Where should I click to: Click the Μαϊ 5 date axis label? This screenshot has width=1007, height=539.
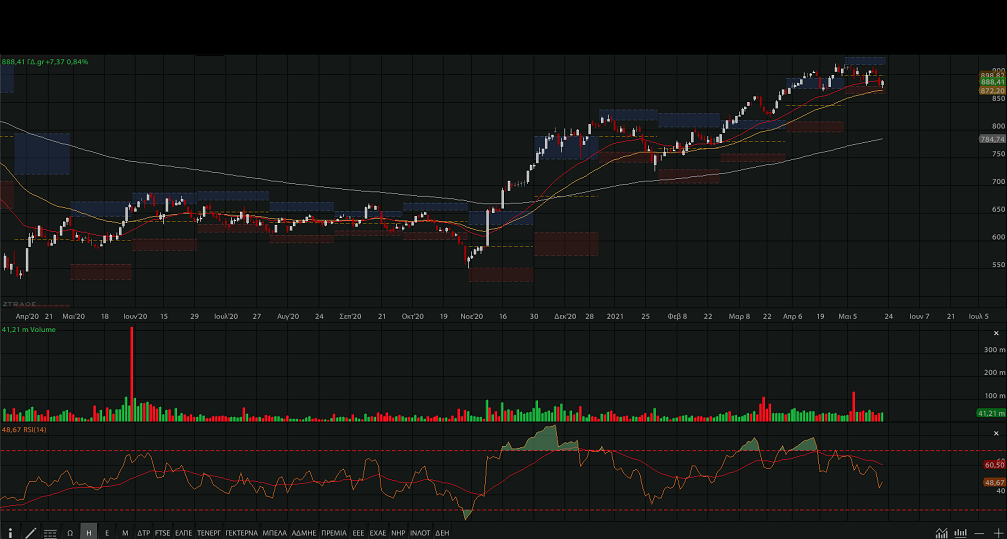click(848, 316)
